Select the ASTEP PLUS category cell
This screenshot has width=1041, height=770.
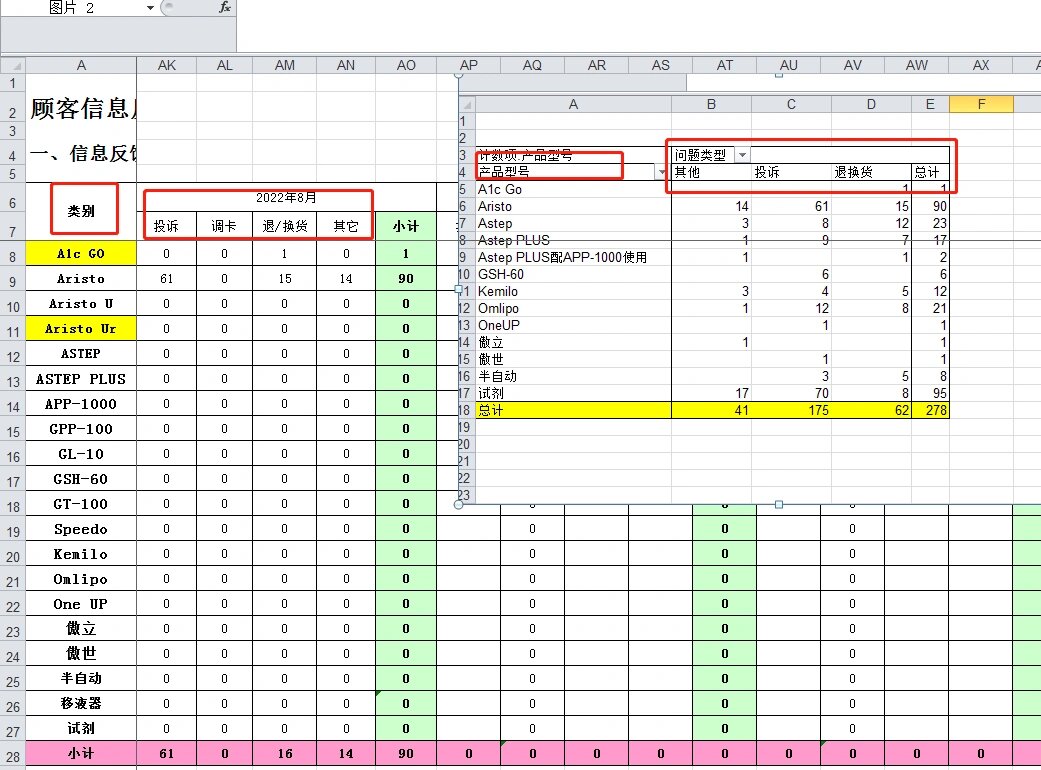[81, 379]
